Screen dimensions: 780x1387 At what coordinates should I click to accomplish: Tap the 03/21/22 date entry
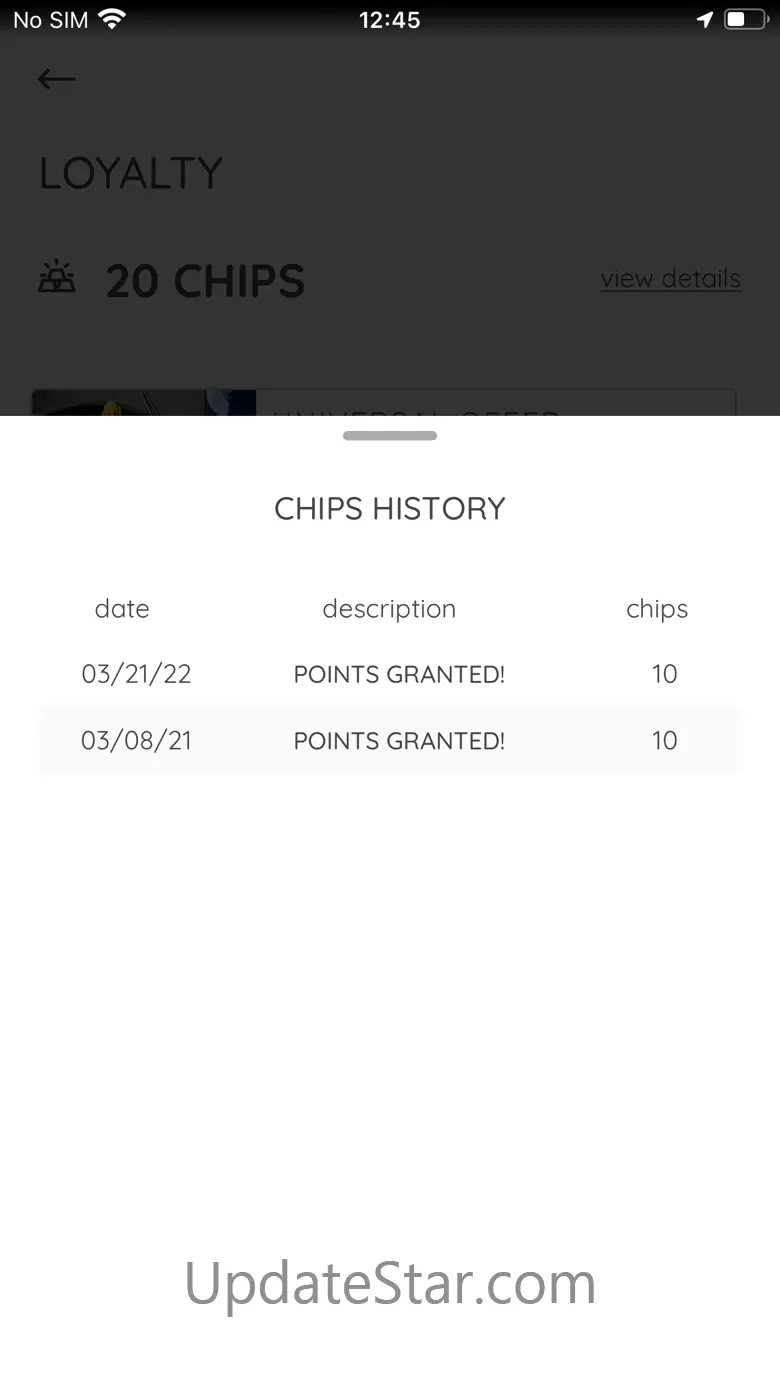pyautogui.click(x=136, y=674)
